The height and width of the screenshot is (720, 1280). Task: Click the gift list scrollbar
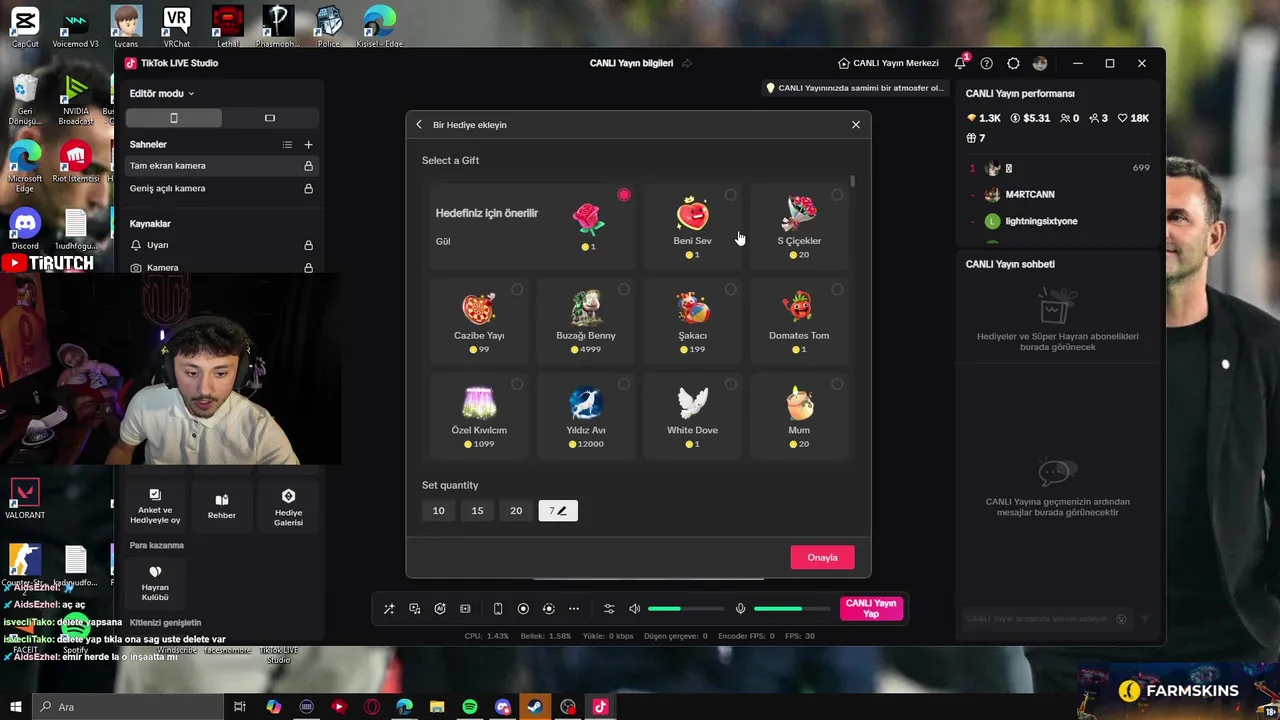[853, 181]
